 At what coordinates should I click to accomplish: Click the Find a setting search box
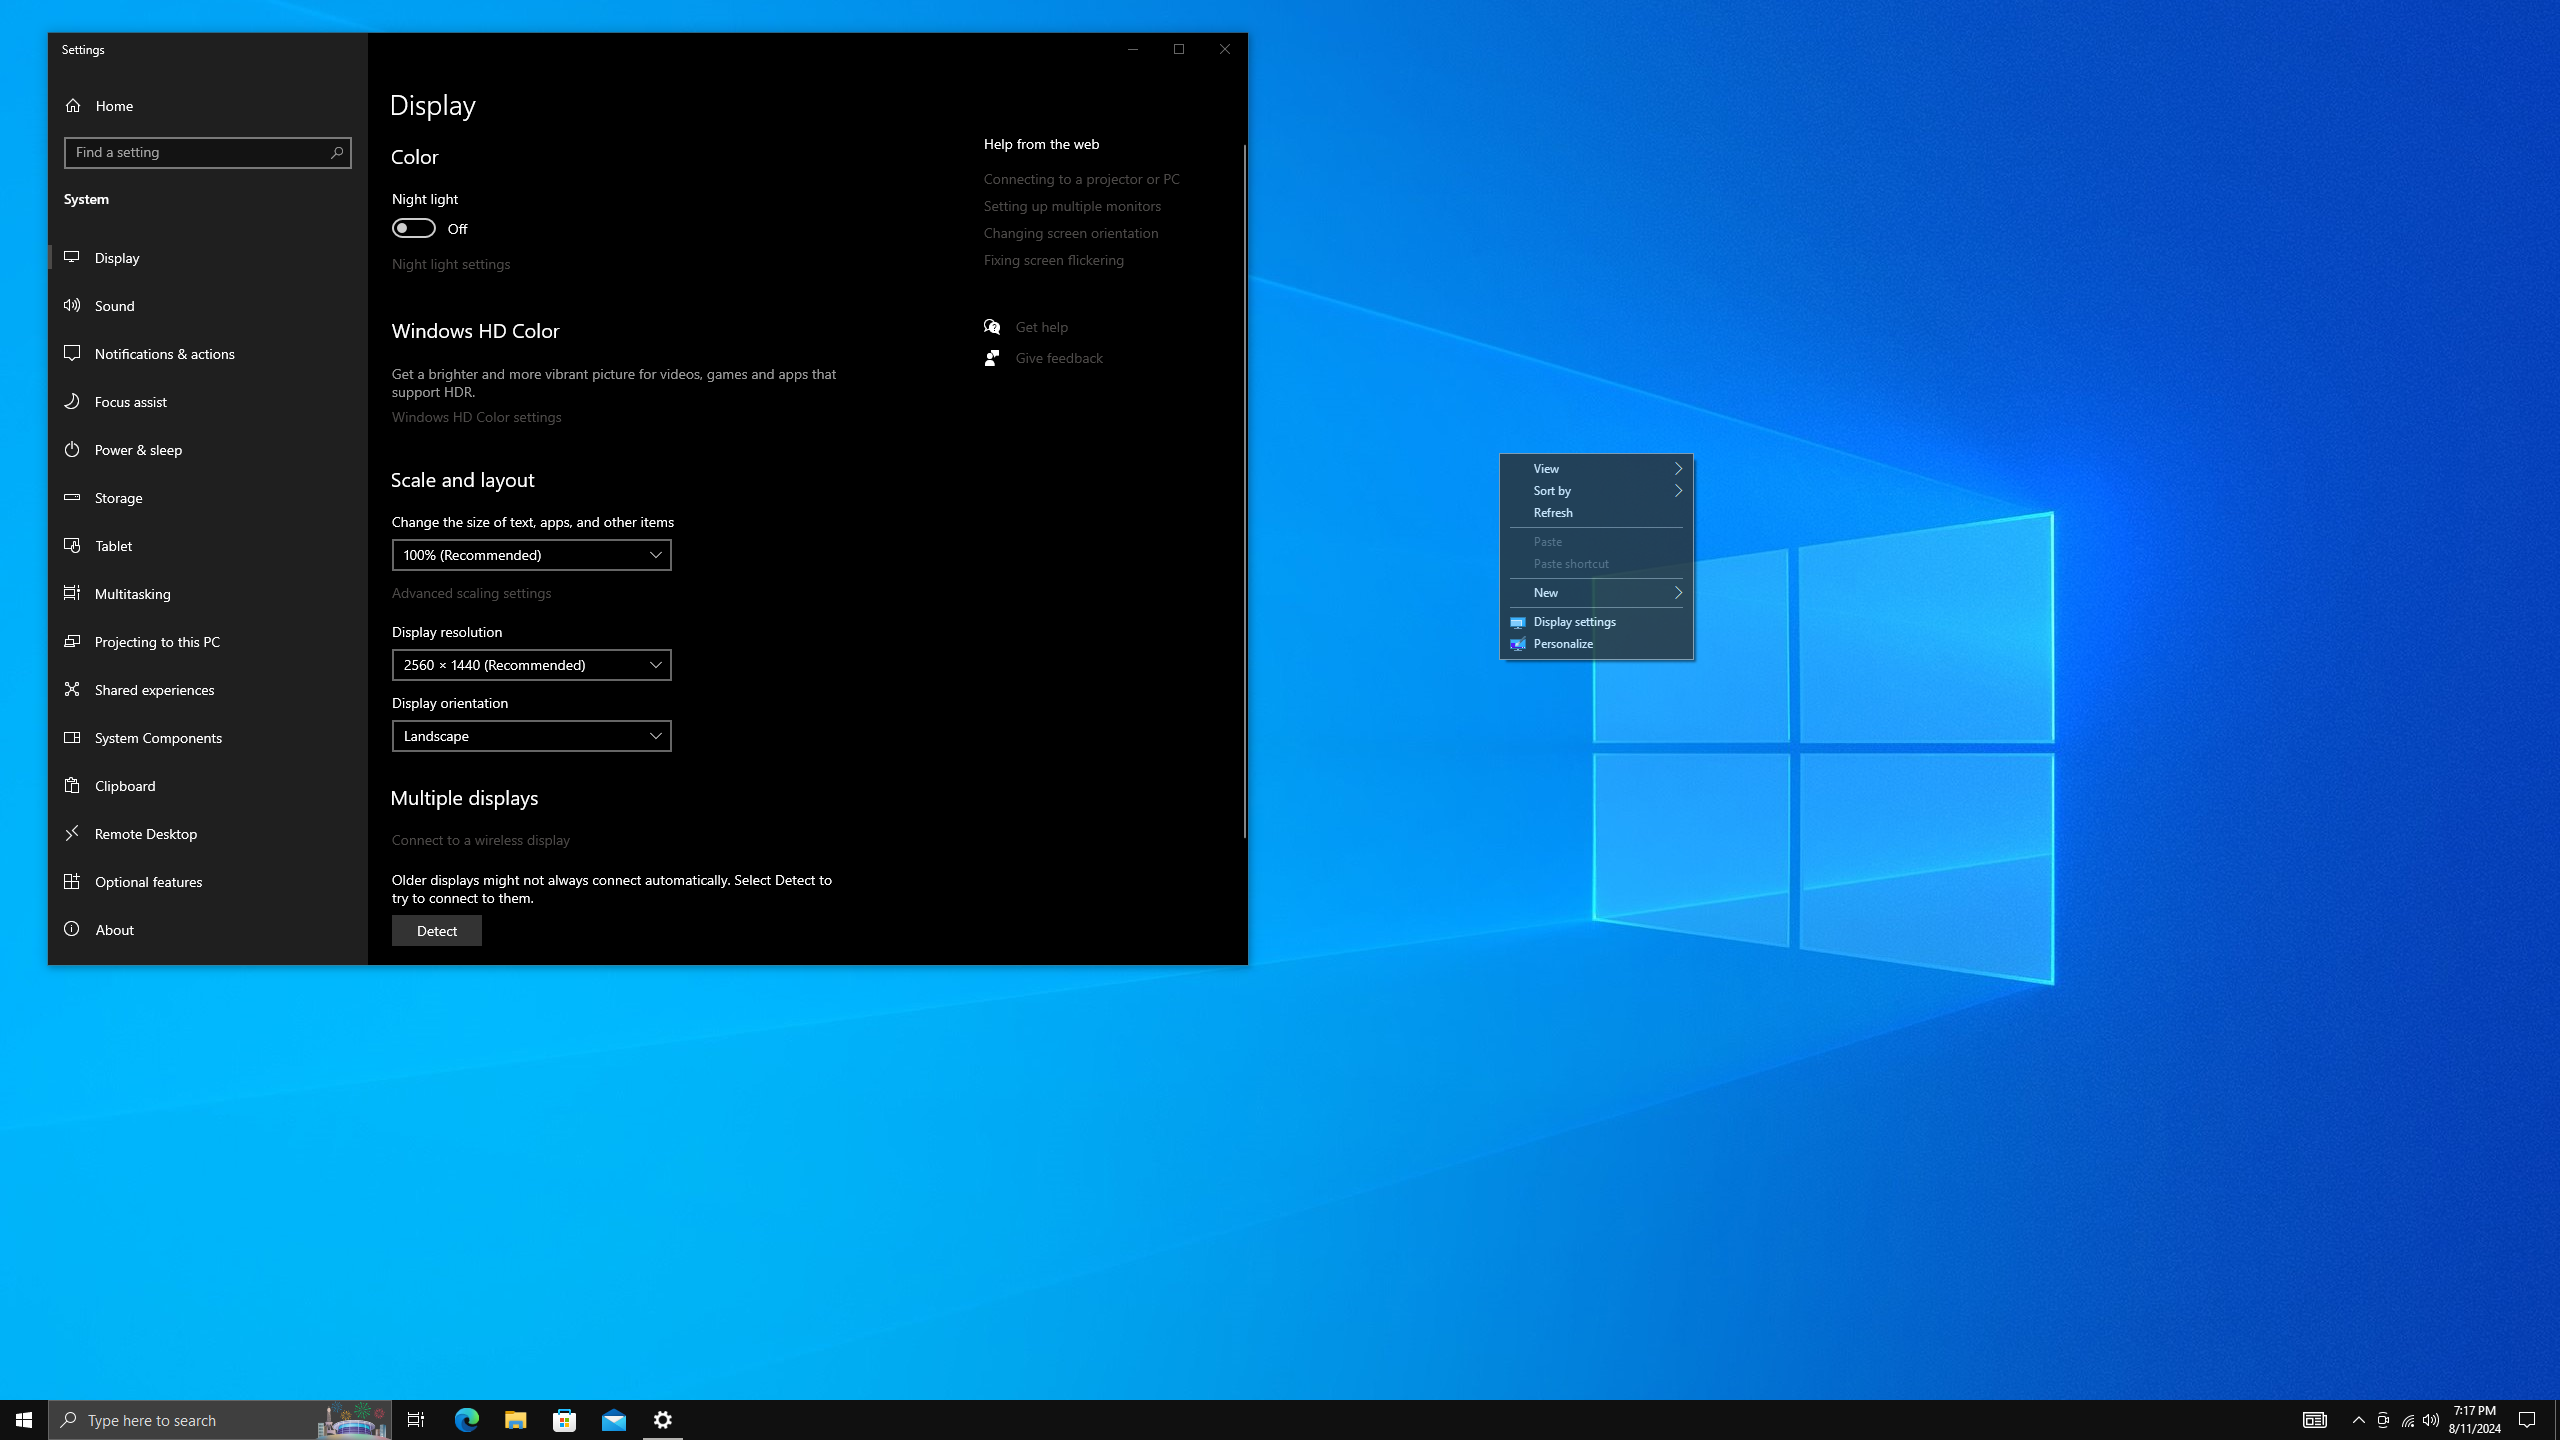[198, 152]
